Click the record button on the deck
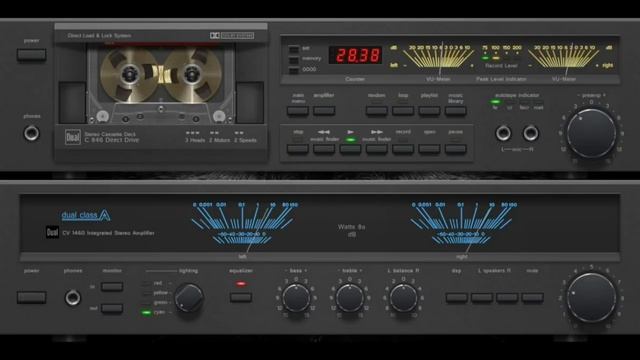This screenshot has width=640, height=360. tap(403, 149)
